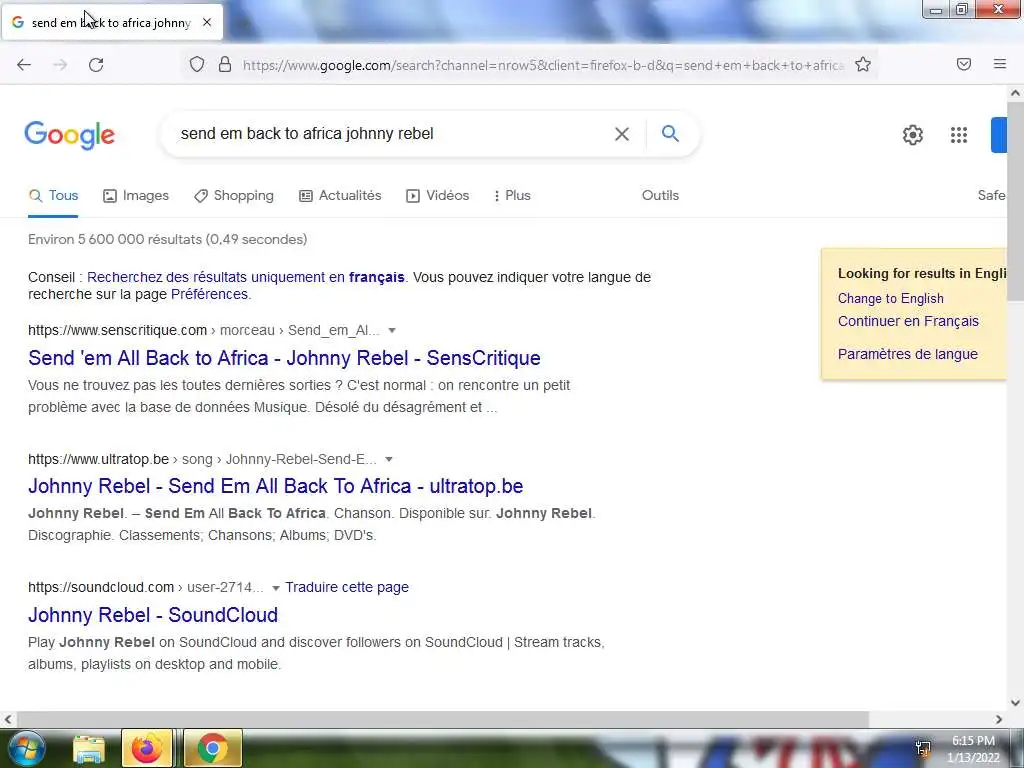This screenshot has width=1024, height=768.
Task: Click the senscritique.com URL breadcrumb
Action: click(204, 330)
